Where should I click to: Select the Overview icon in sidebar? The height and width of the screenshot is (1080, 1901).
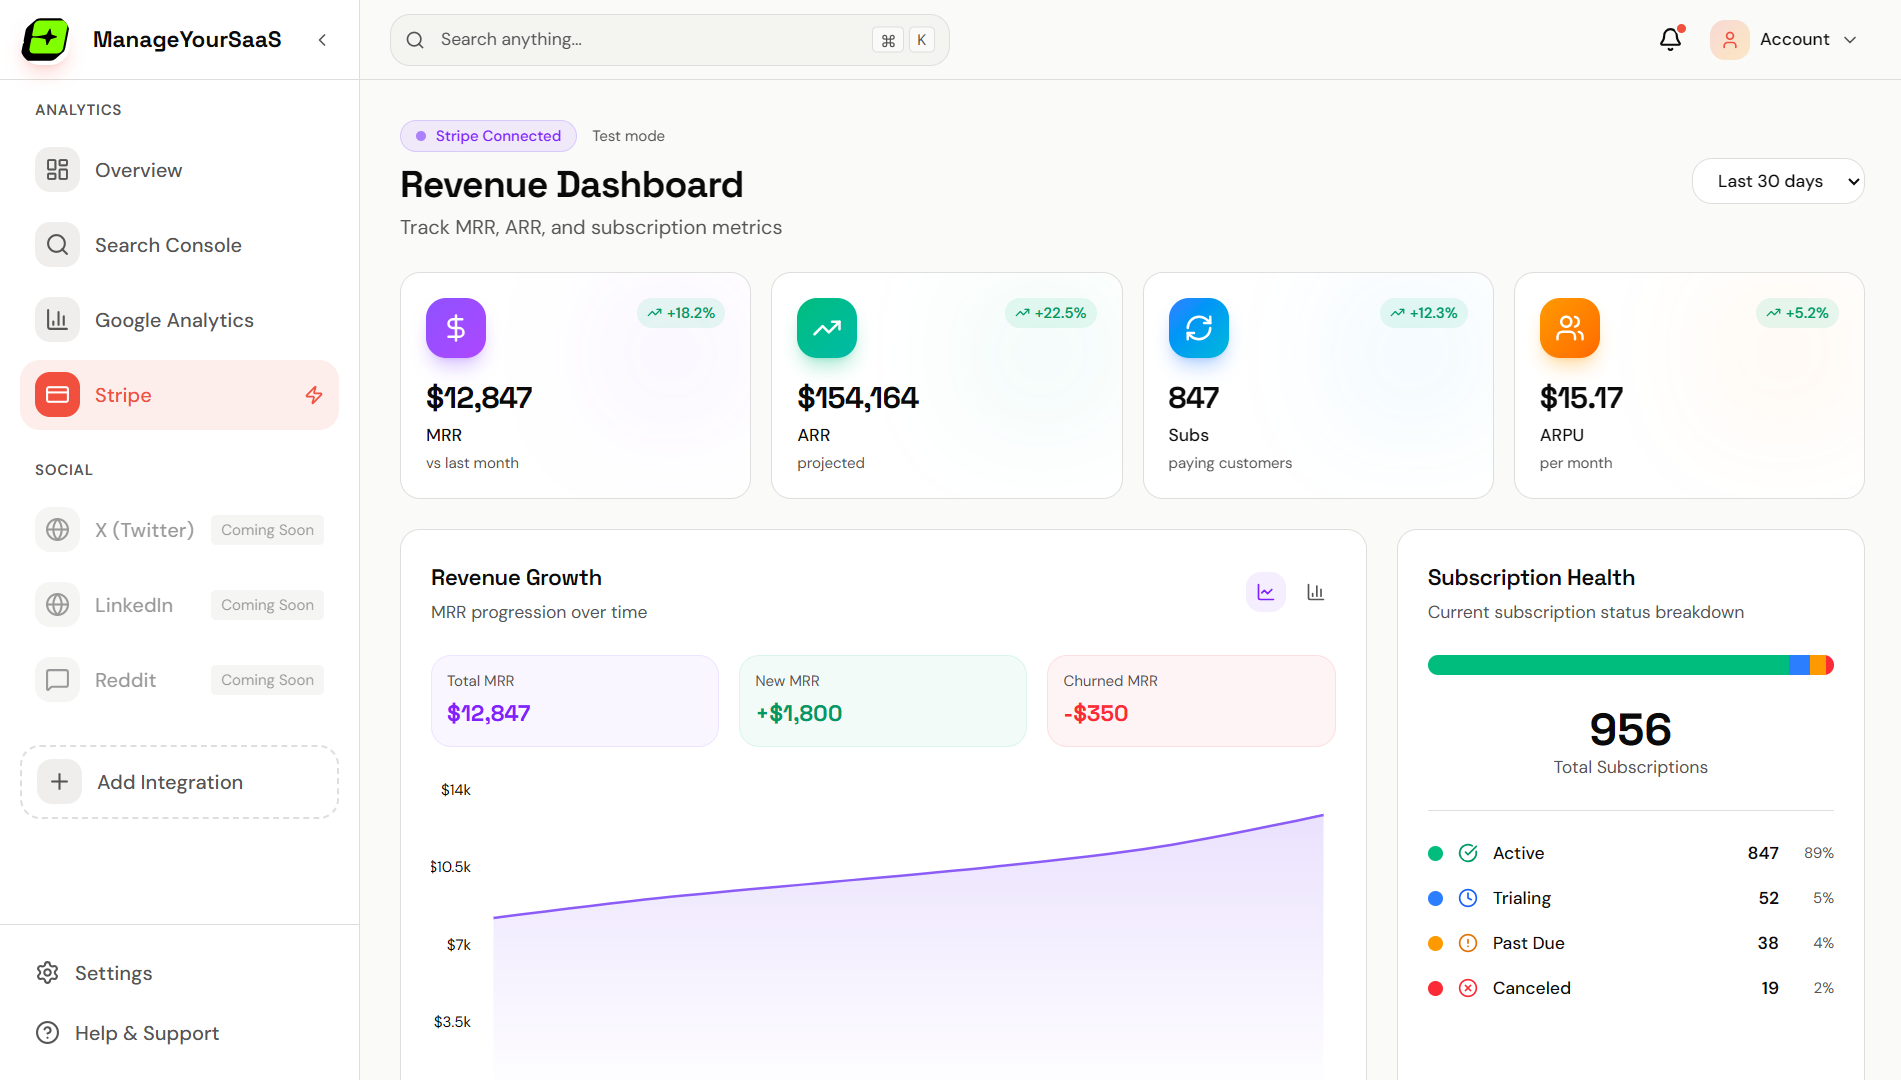tap(57, 169)
